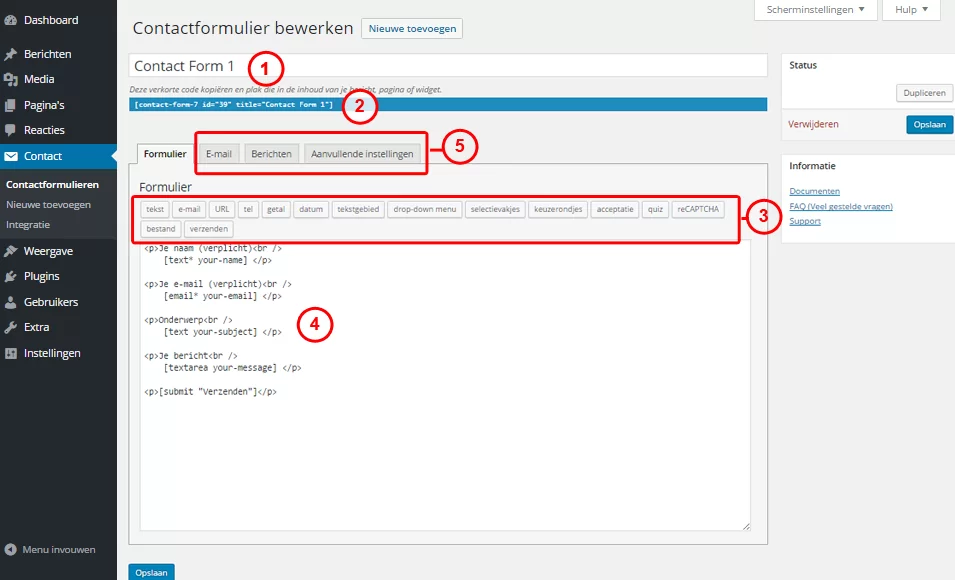Open the Documenten link under Informatie
Image resolution: width=955 pixels, height=580 pixels.
pyautogui.click(x=817, y=190)
